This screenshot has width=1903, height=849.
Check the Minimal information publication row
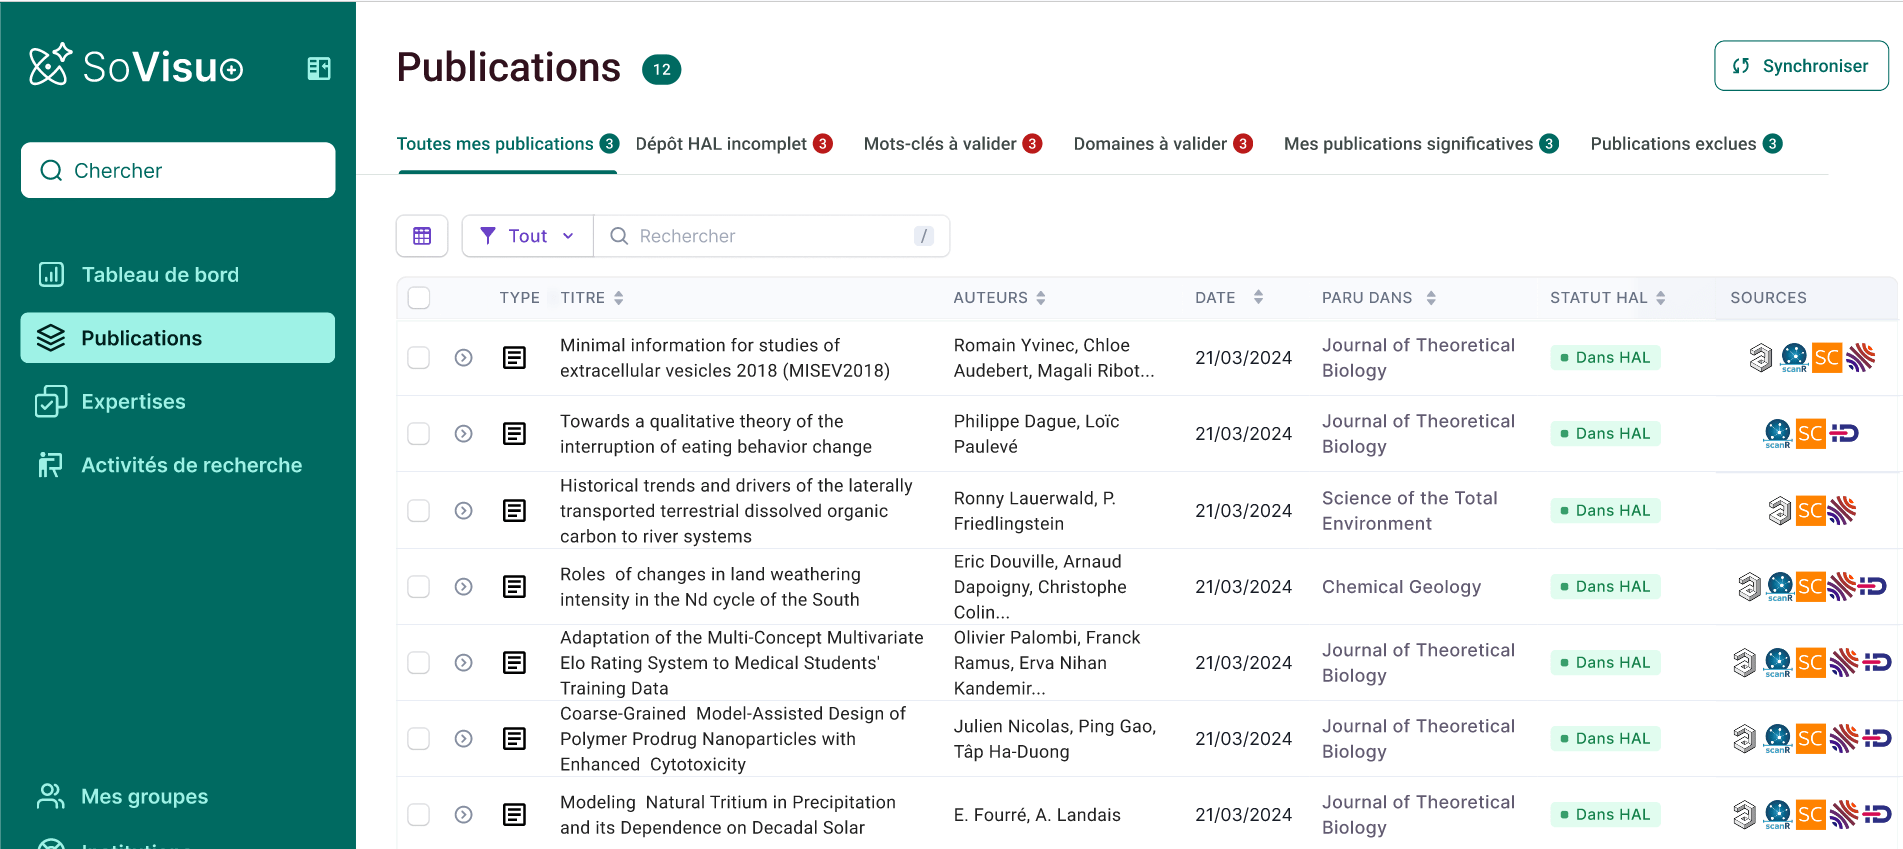419,357
